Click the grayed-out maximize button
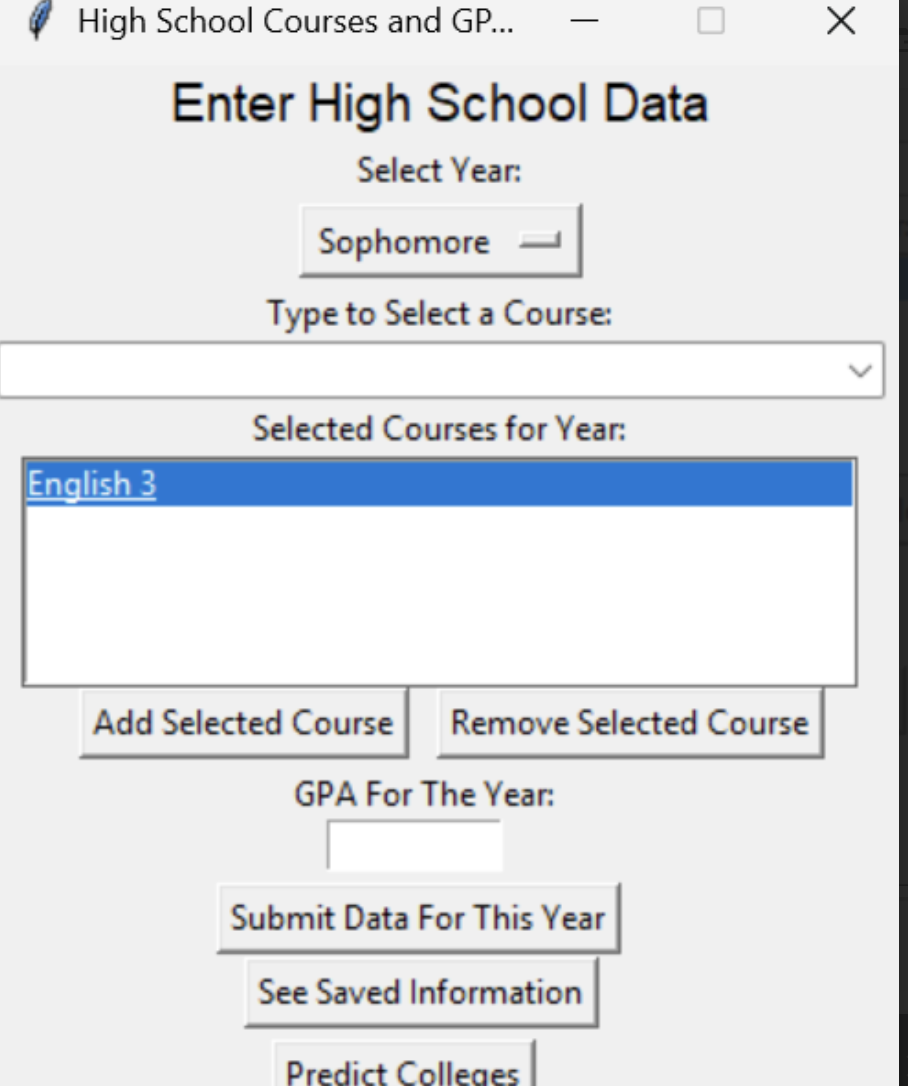Image resolution: width=908 pixels, height=1086 pixels. pos(711,21)
